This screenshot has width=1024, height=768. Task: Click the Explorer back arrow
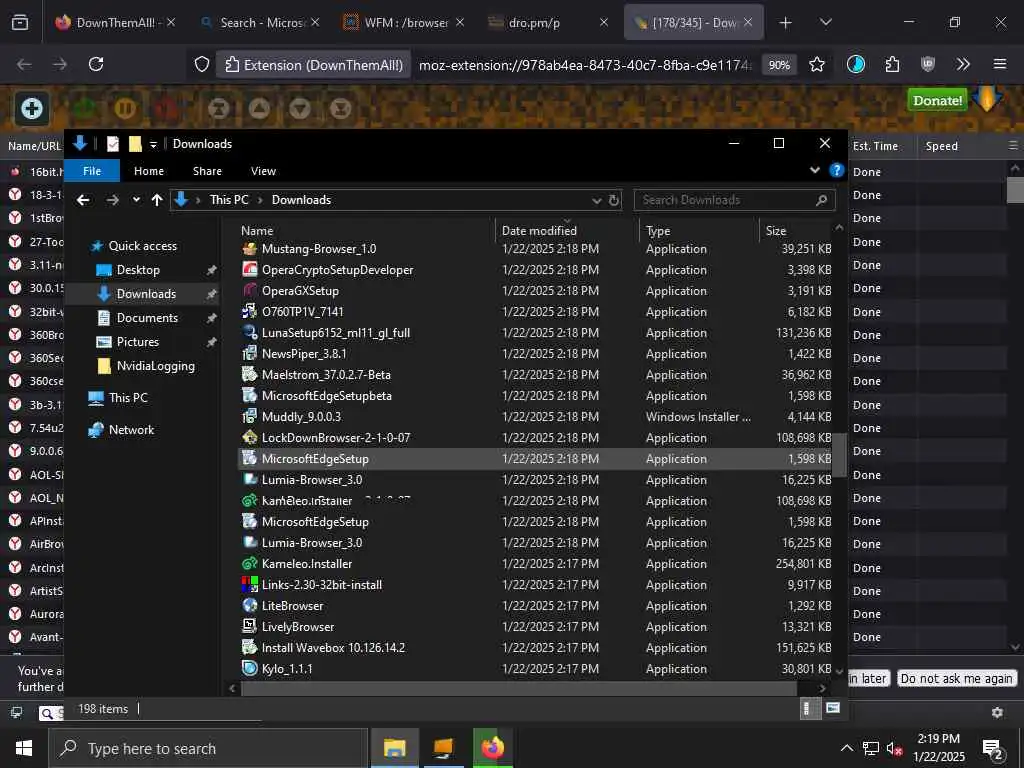coord(83,200)
